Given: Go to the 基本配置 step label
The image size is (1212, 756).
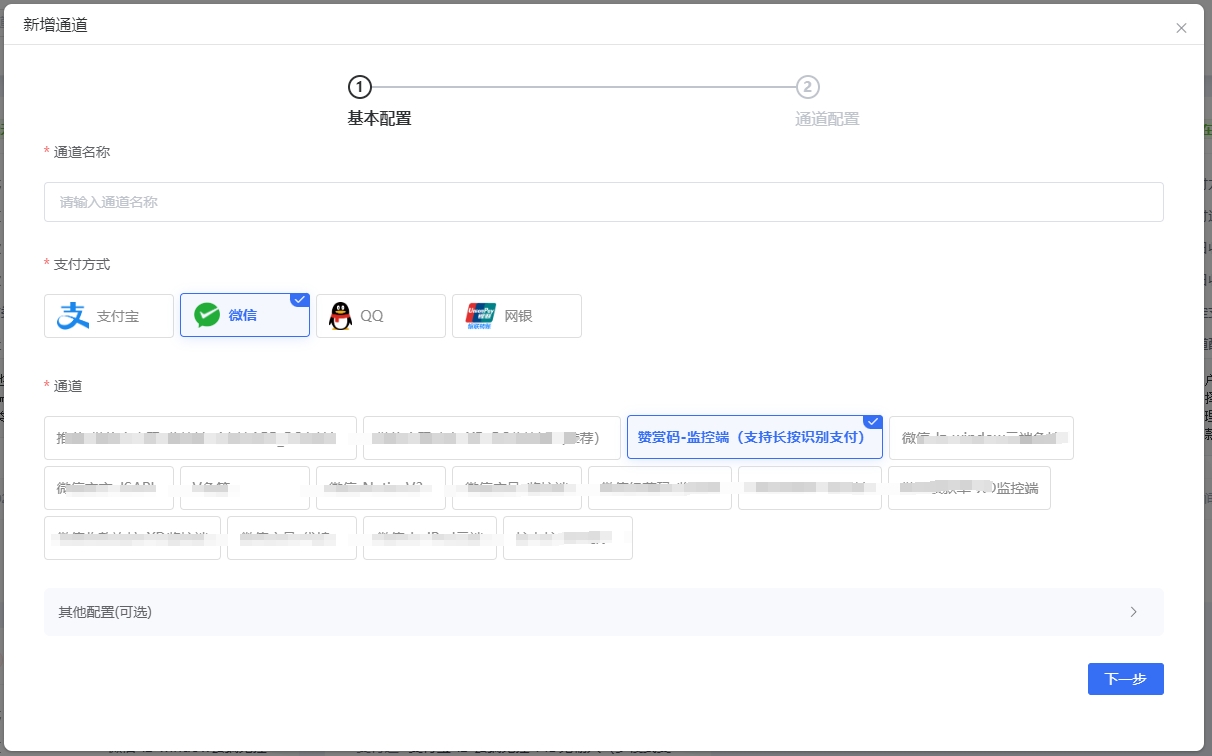Looking at the screenshot, I should coord(379,119).
